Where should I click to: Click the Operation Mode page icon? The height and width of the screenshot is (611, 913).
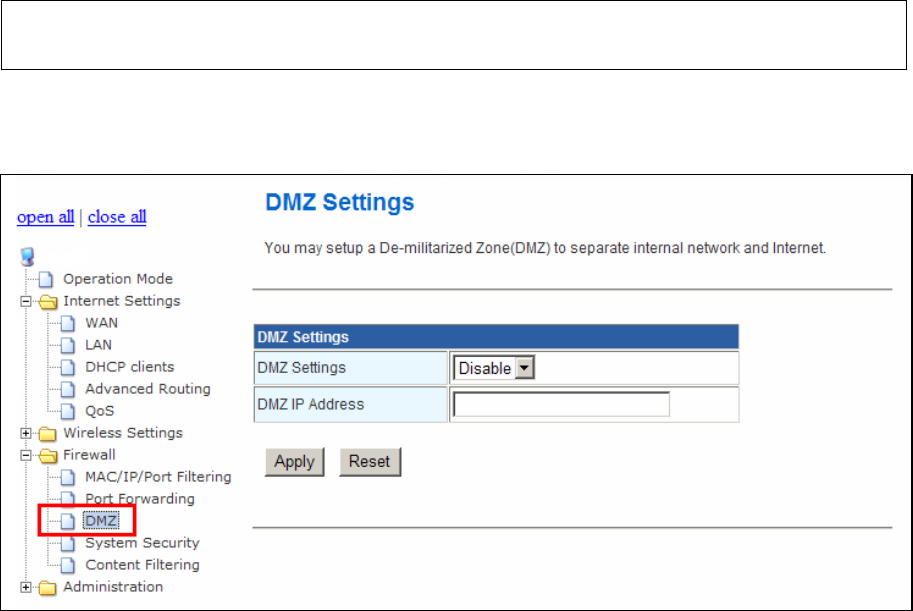point(45,279)
